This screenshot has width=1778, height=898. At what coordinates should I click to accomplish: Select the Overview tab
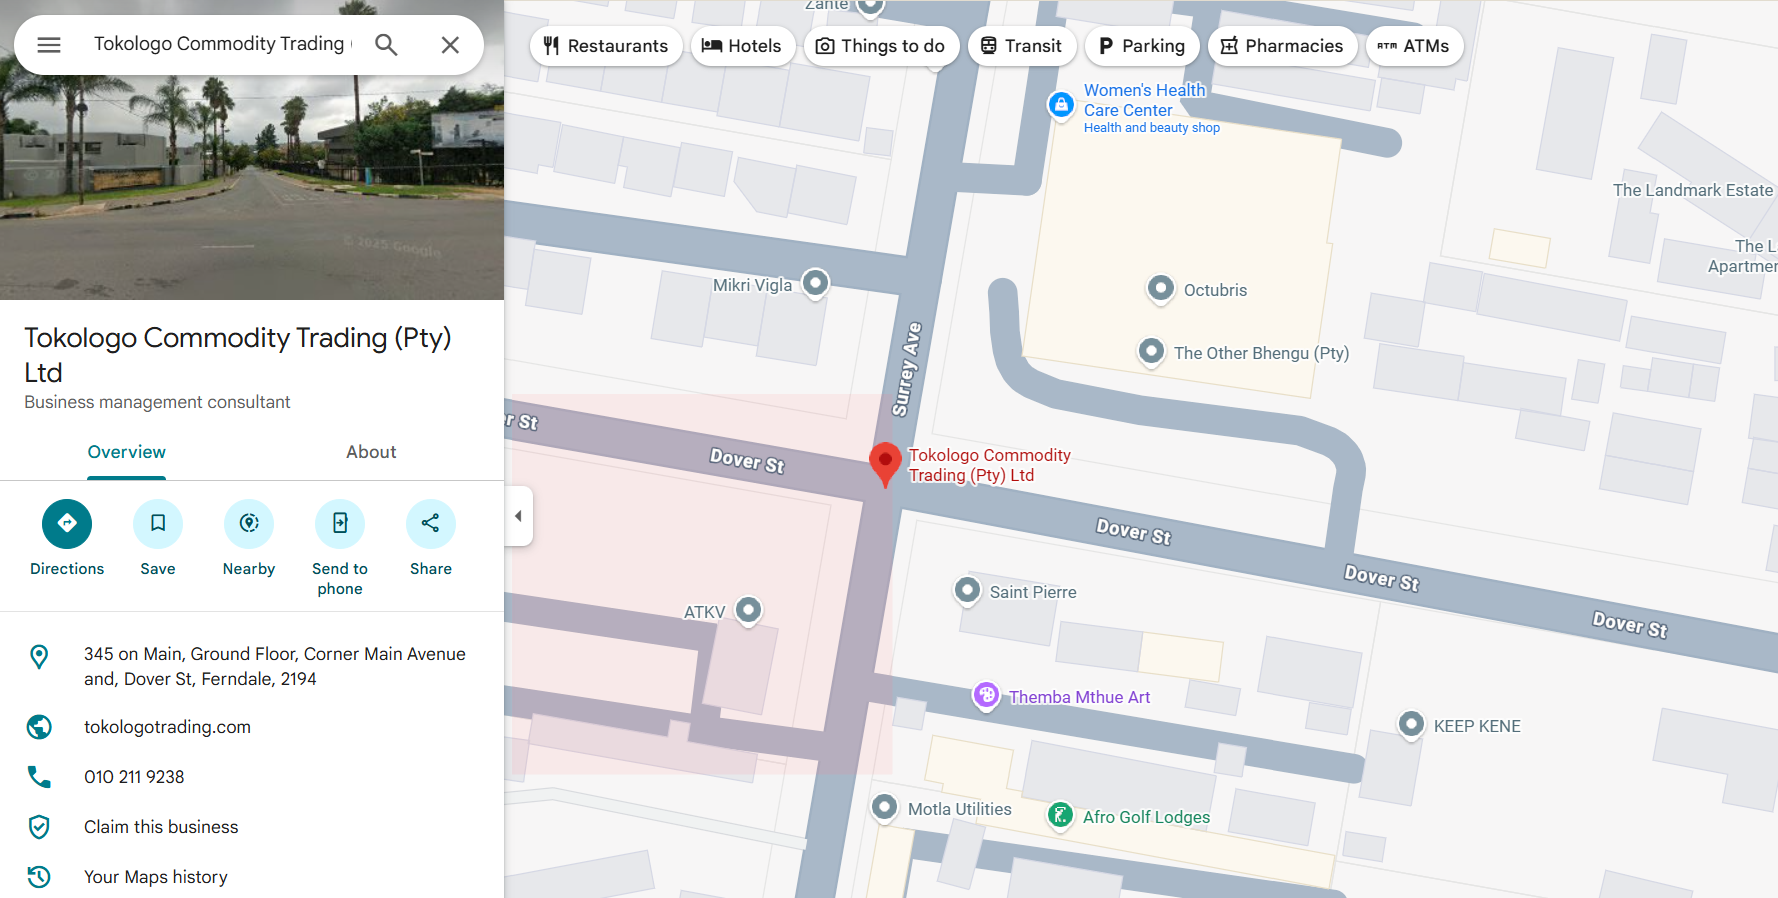coord(127,452)
